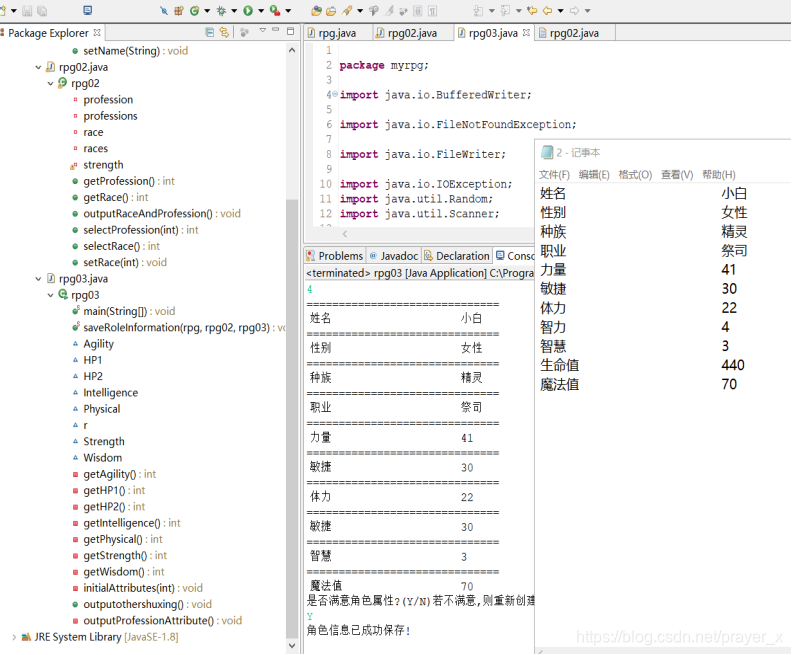Screen dimensions: 792x655
Task: Open the Run configurations dropdown arrow
Action: (261, 11)
